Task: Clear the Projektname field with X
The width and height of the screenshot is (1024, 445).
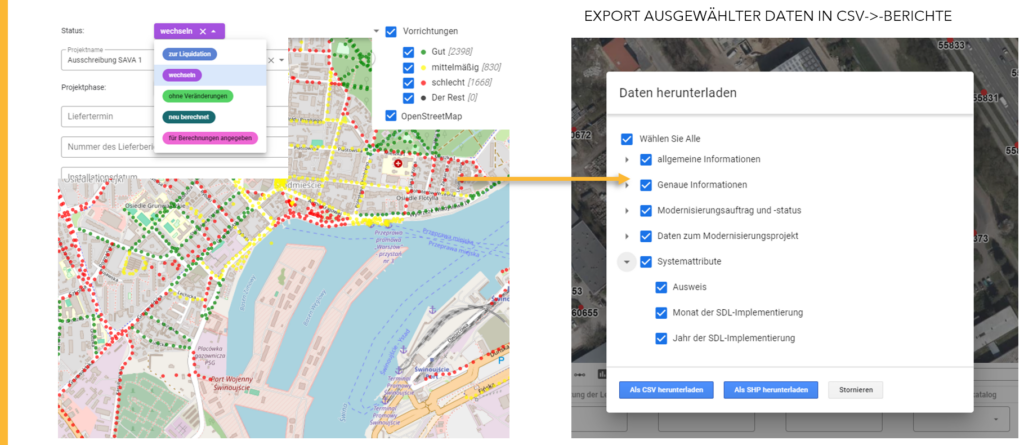Action: click(271, 60)
